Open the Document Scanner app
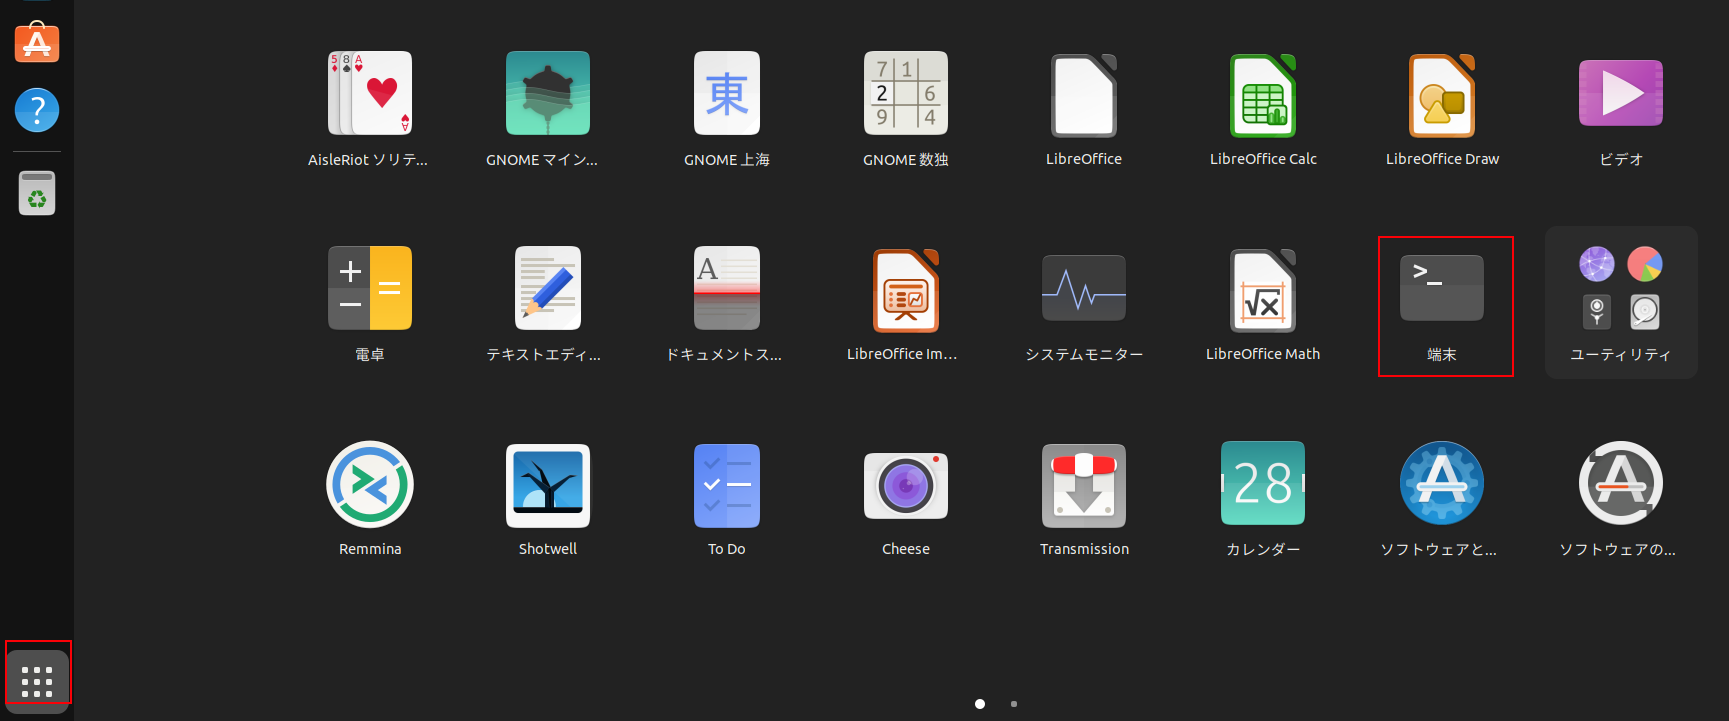Image resolution: width=1729 pixels, height=721 pixels. click(x=727, y=288)
